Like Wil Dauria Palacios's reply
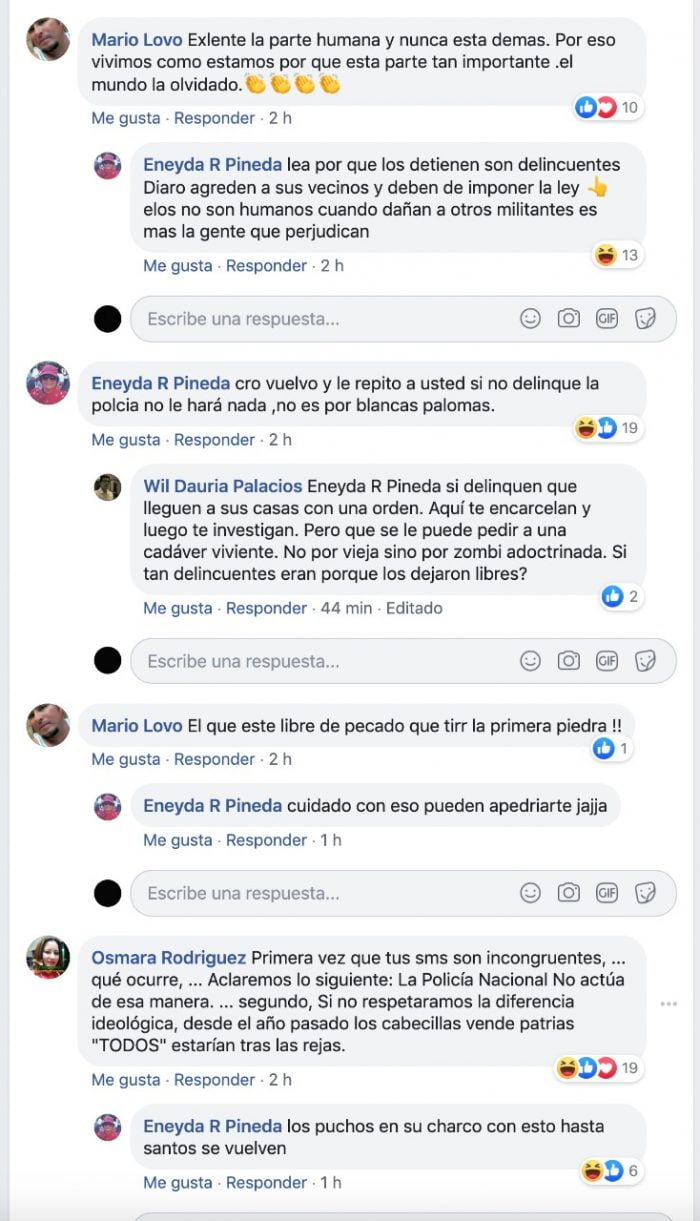This screenshot has width=700, height=1221. (x=178, y=608)
